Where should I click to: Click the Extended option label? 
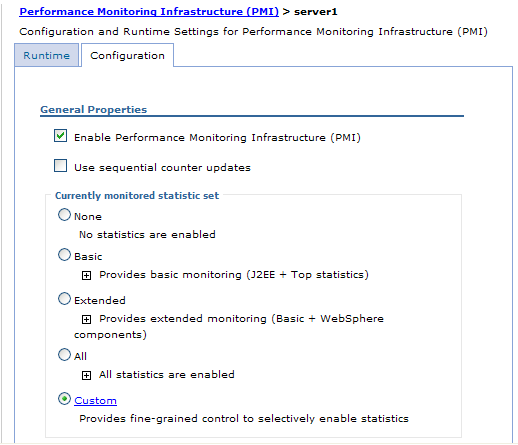pos(100,301)
